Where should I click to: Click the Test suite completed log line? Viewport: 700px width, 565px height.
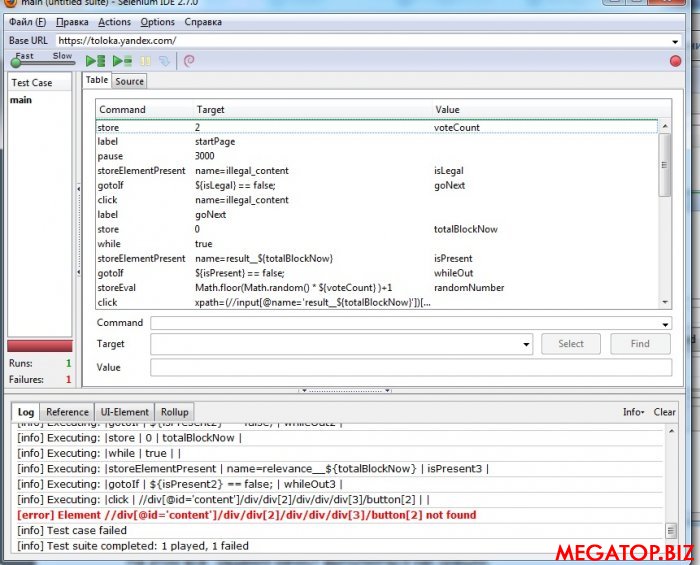pyautogui.click(x=133, y=546)
